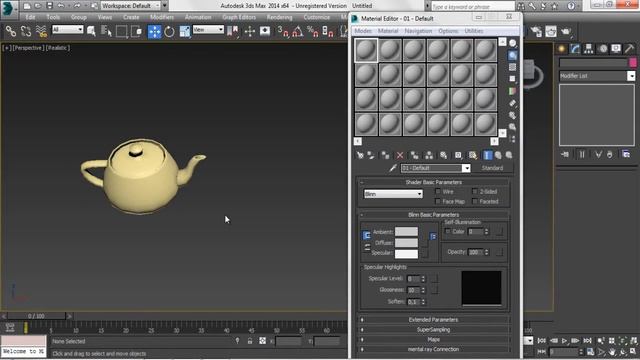Open the All selection filter dropdown
640x360 pixels.
(x=68, y=29)
